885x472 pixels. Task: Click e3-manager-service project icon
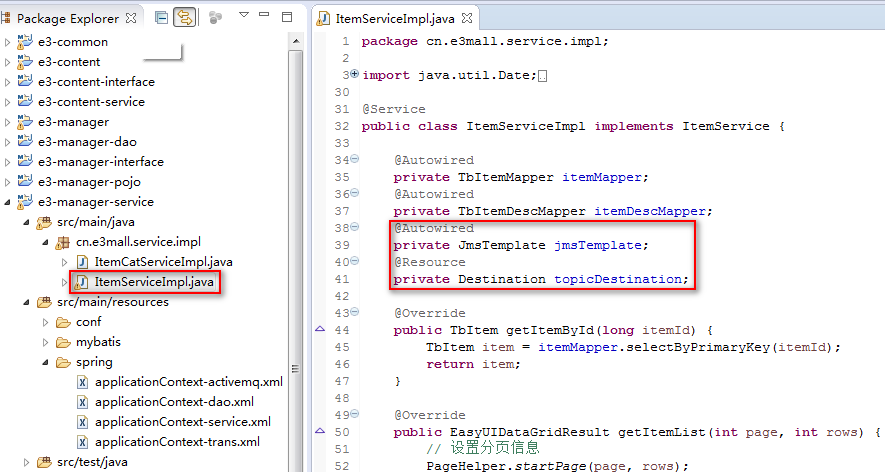(25, 202)
